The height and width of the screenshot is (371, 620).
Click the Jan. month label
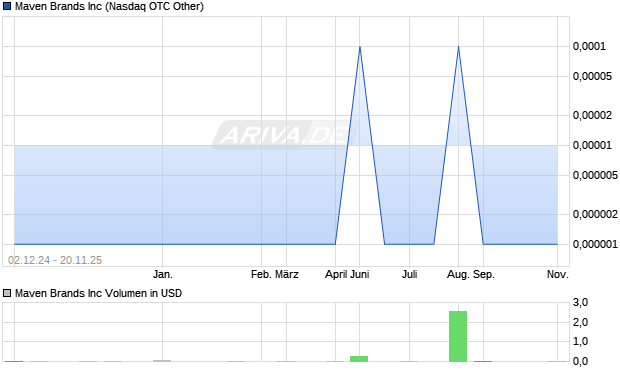coord(163,274)
